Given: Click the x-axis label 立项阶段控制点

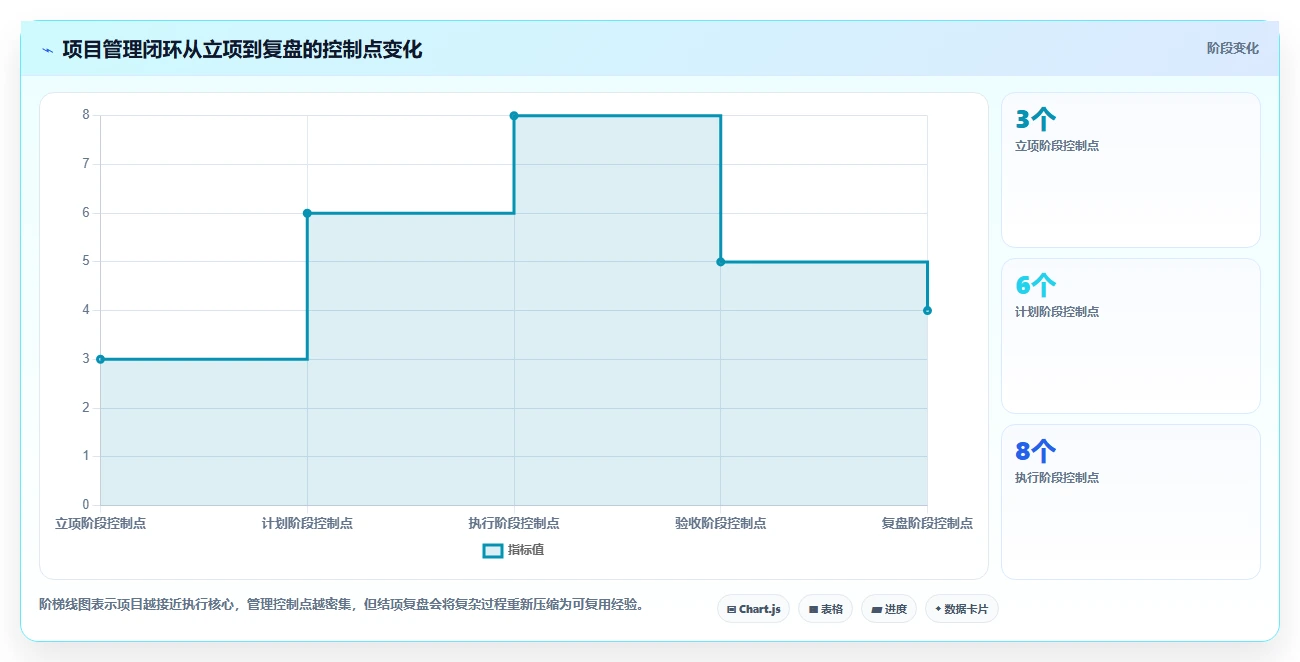Looking at the screenshot, I should pyautogui.click(x=100, y=523).
